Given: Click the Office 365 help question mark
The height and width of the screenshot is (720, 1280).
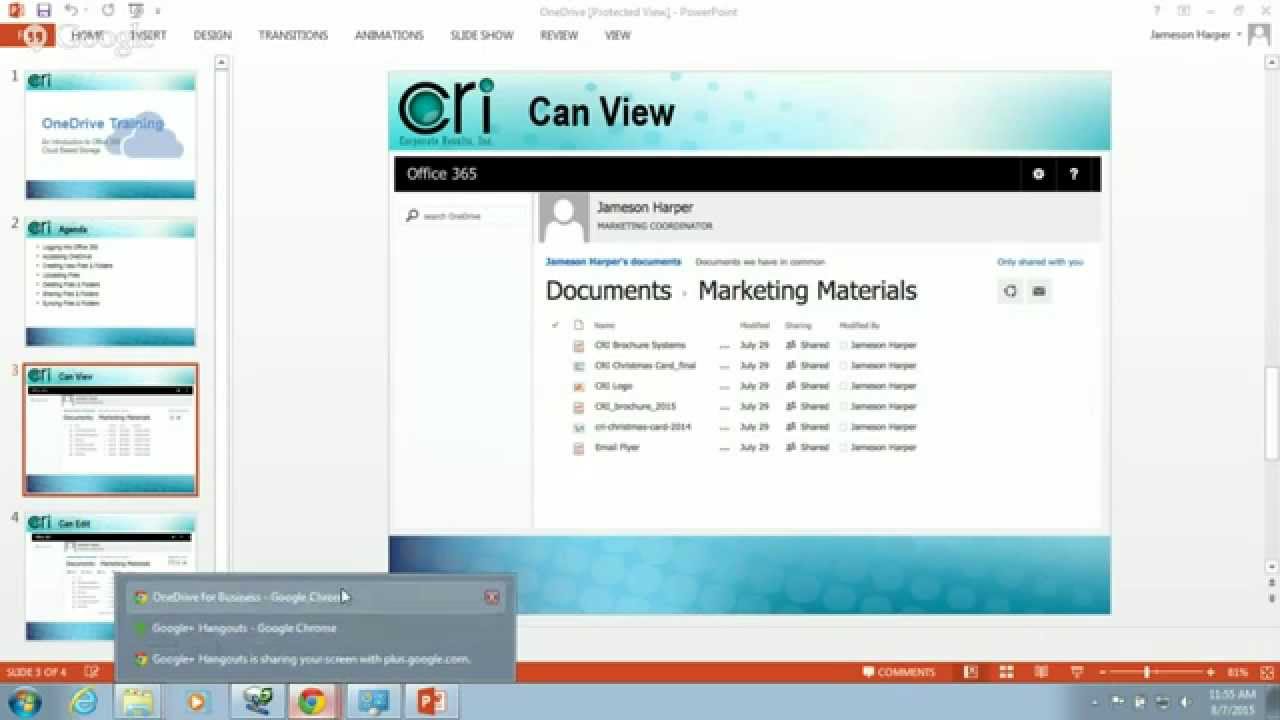Looking at the screenshot, I should pyautogui.click(x=1074, y=174).
